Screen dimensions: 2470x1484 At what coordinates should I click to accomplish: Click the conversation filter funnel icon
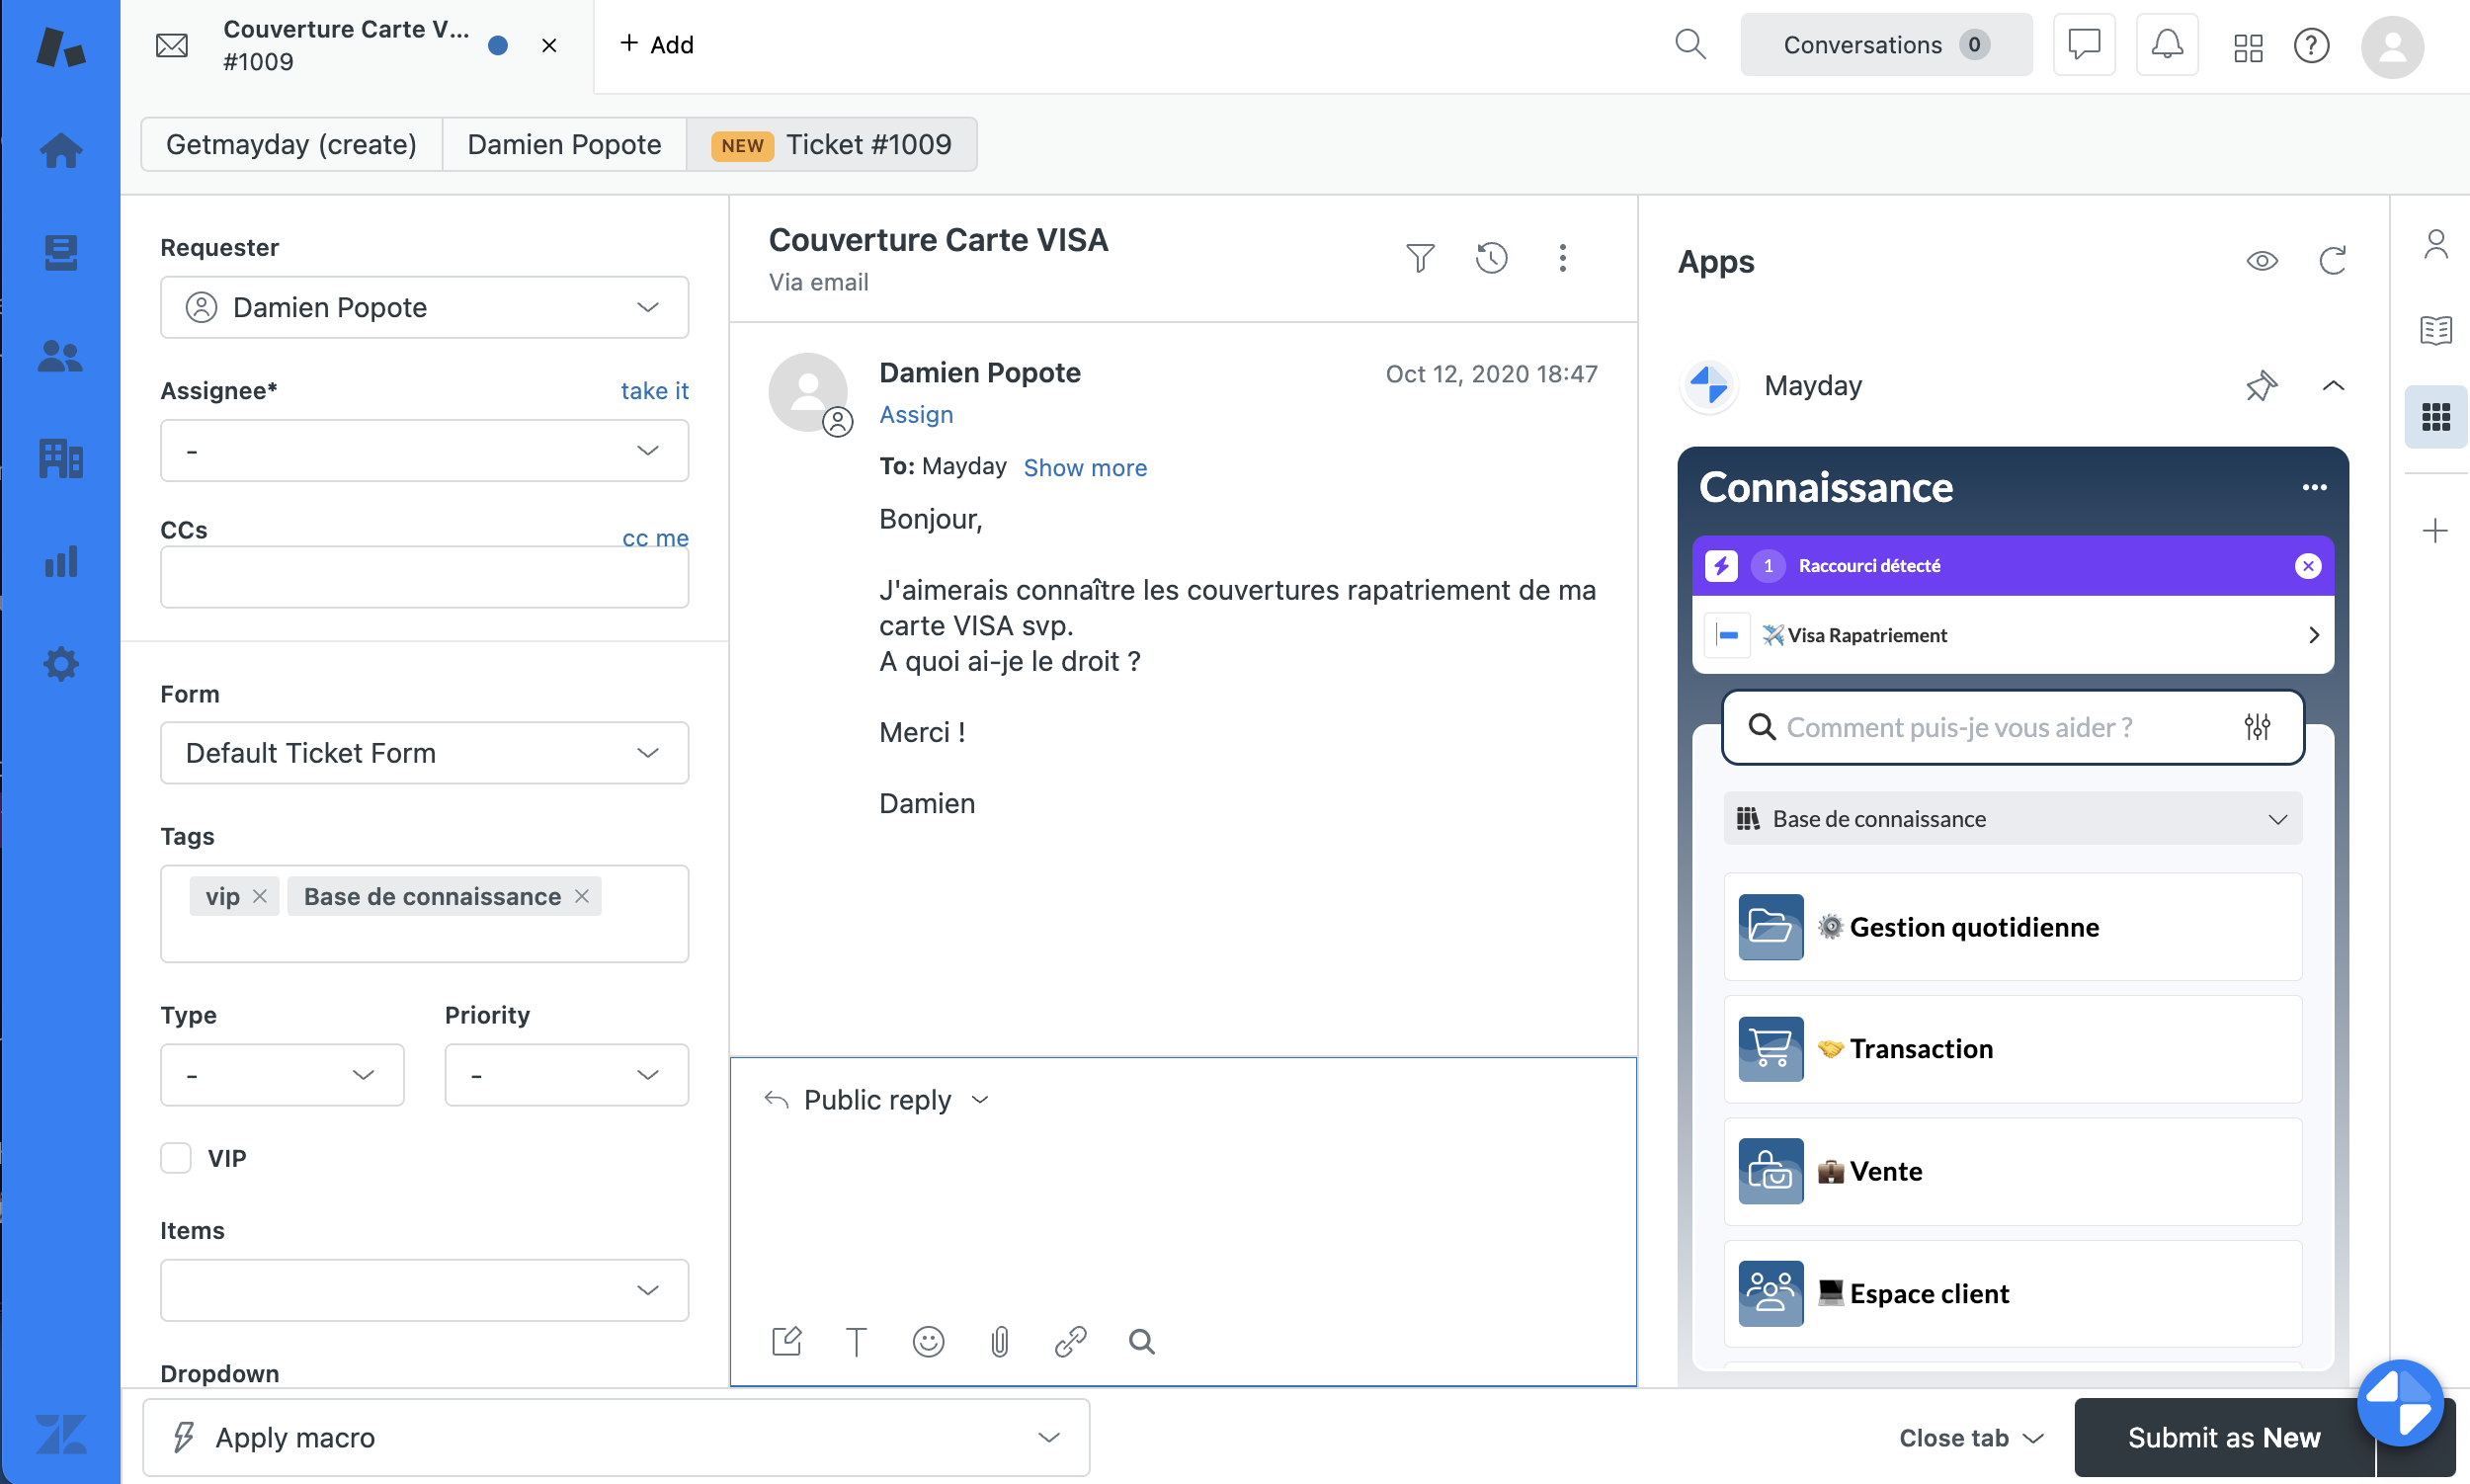1419,258
